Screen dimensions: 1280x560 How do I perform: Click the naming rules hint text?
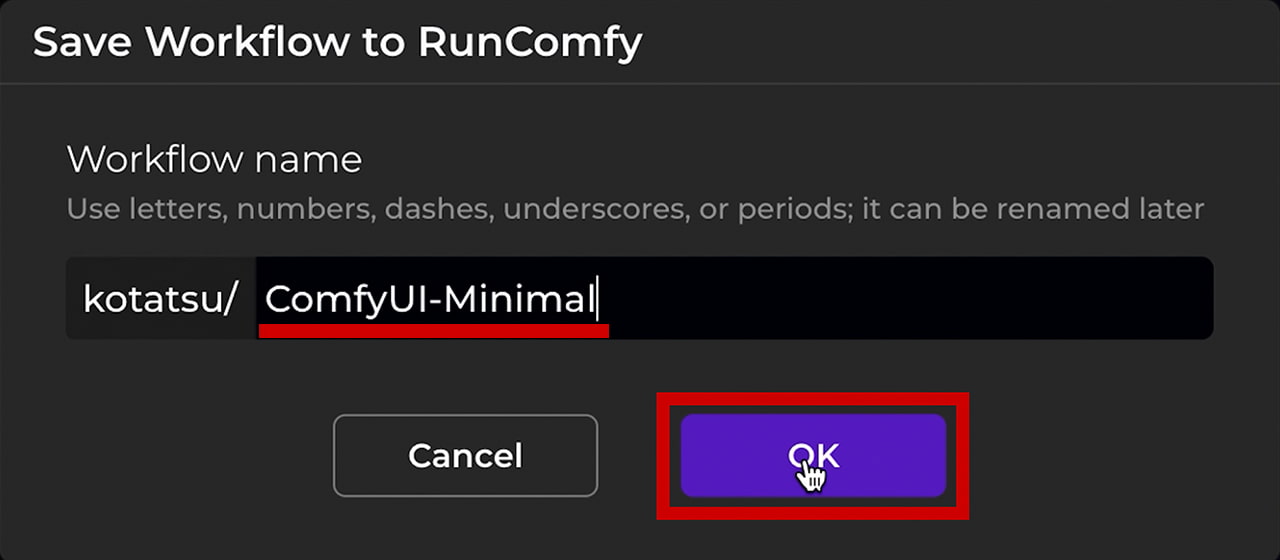coord(635,210)
